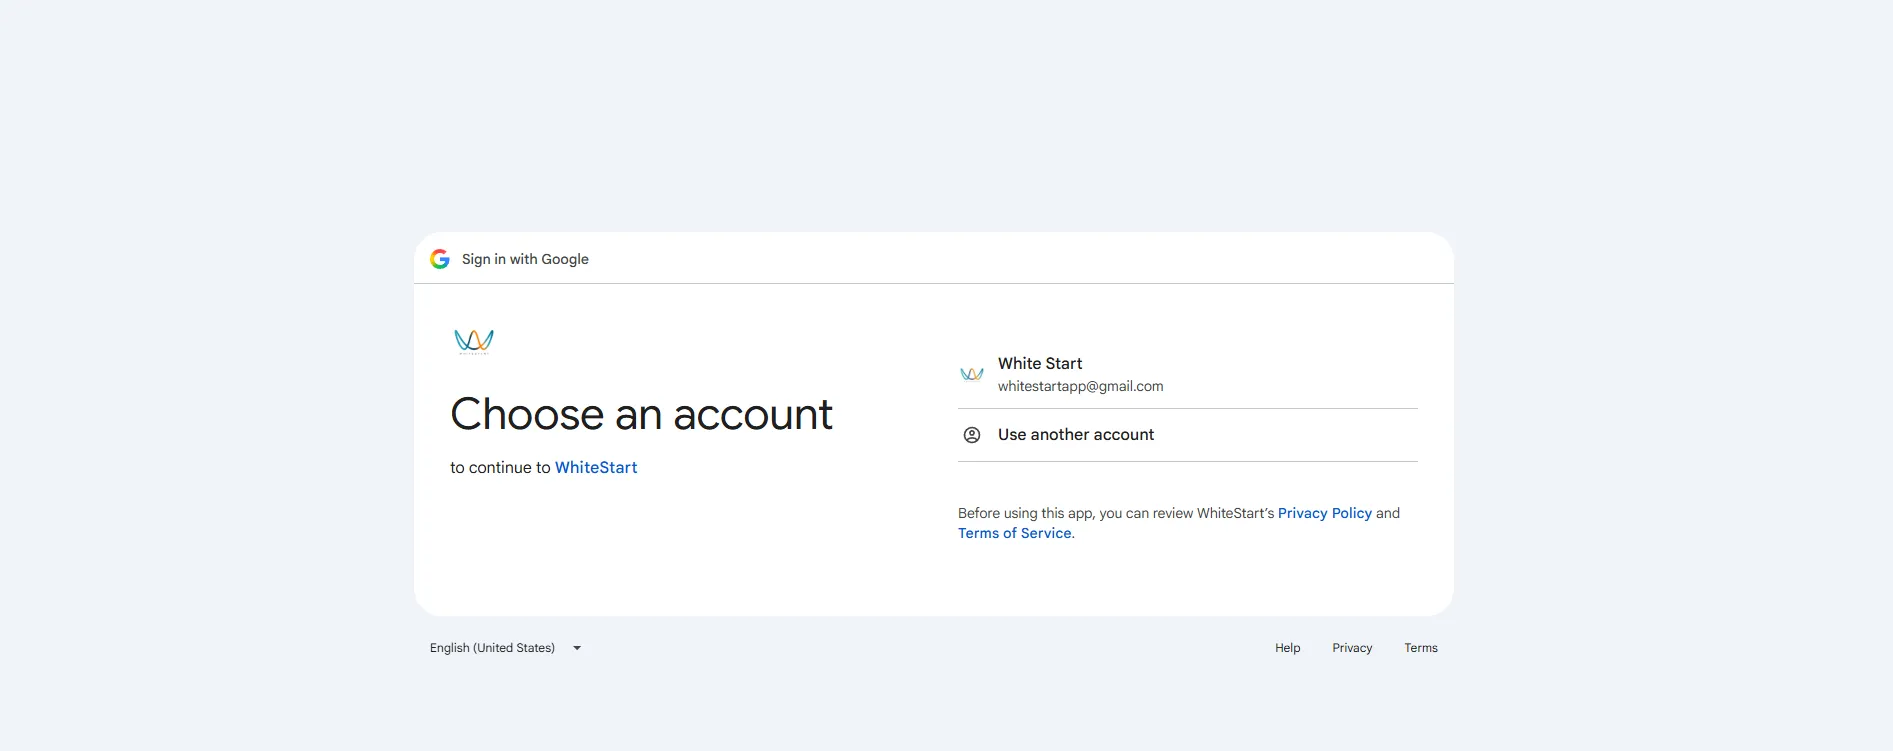1893x751 pixels.
Task: Click the language dropdown arrow
Action: pyautogui.click(x=577, y=648)
